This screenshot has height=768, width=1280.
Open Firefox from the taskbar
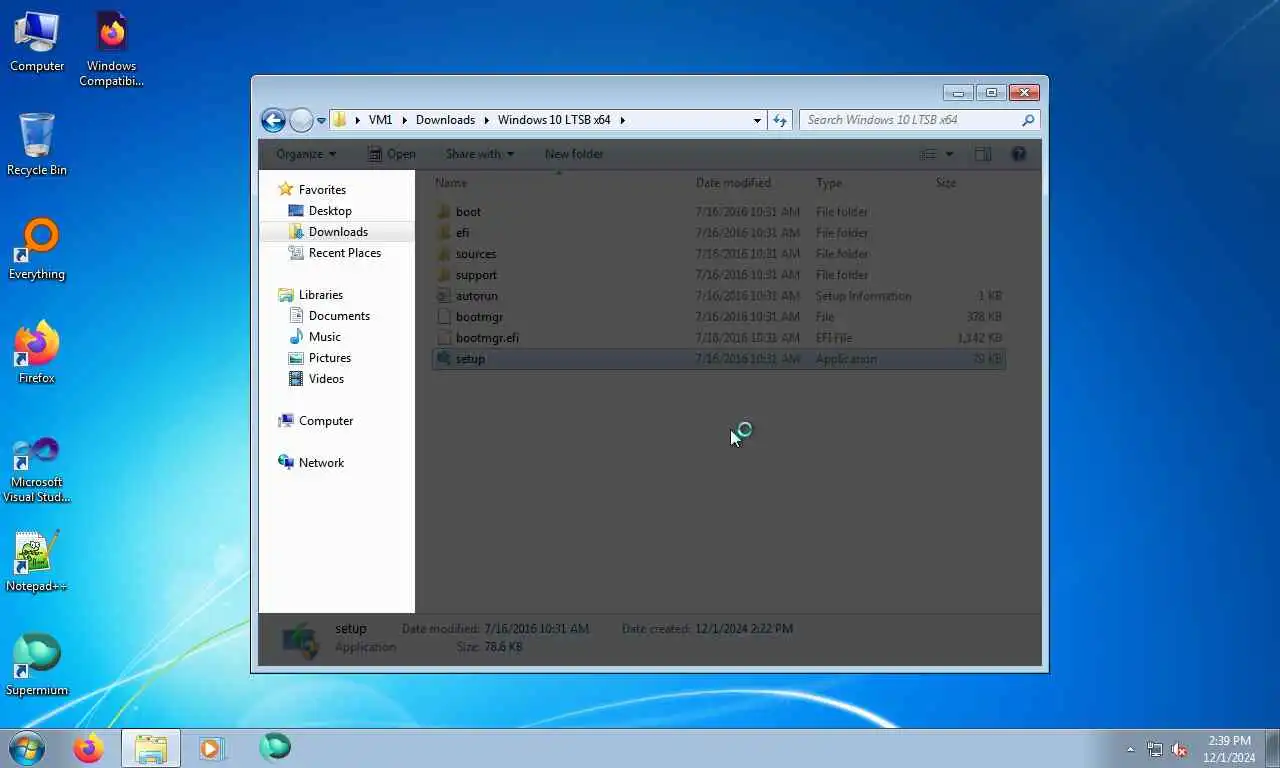coord(89,748)
